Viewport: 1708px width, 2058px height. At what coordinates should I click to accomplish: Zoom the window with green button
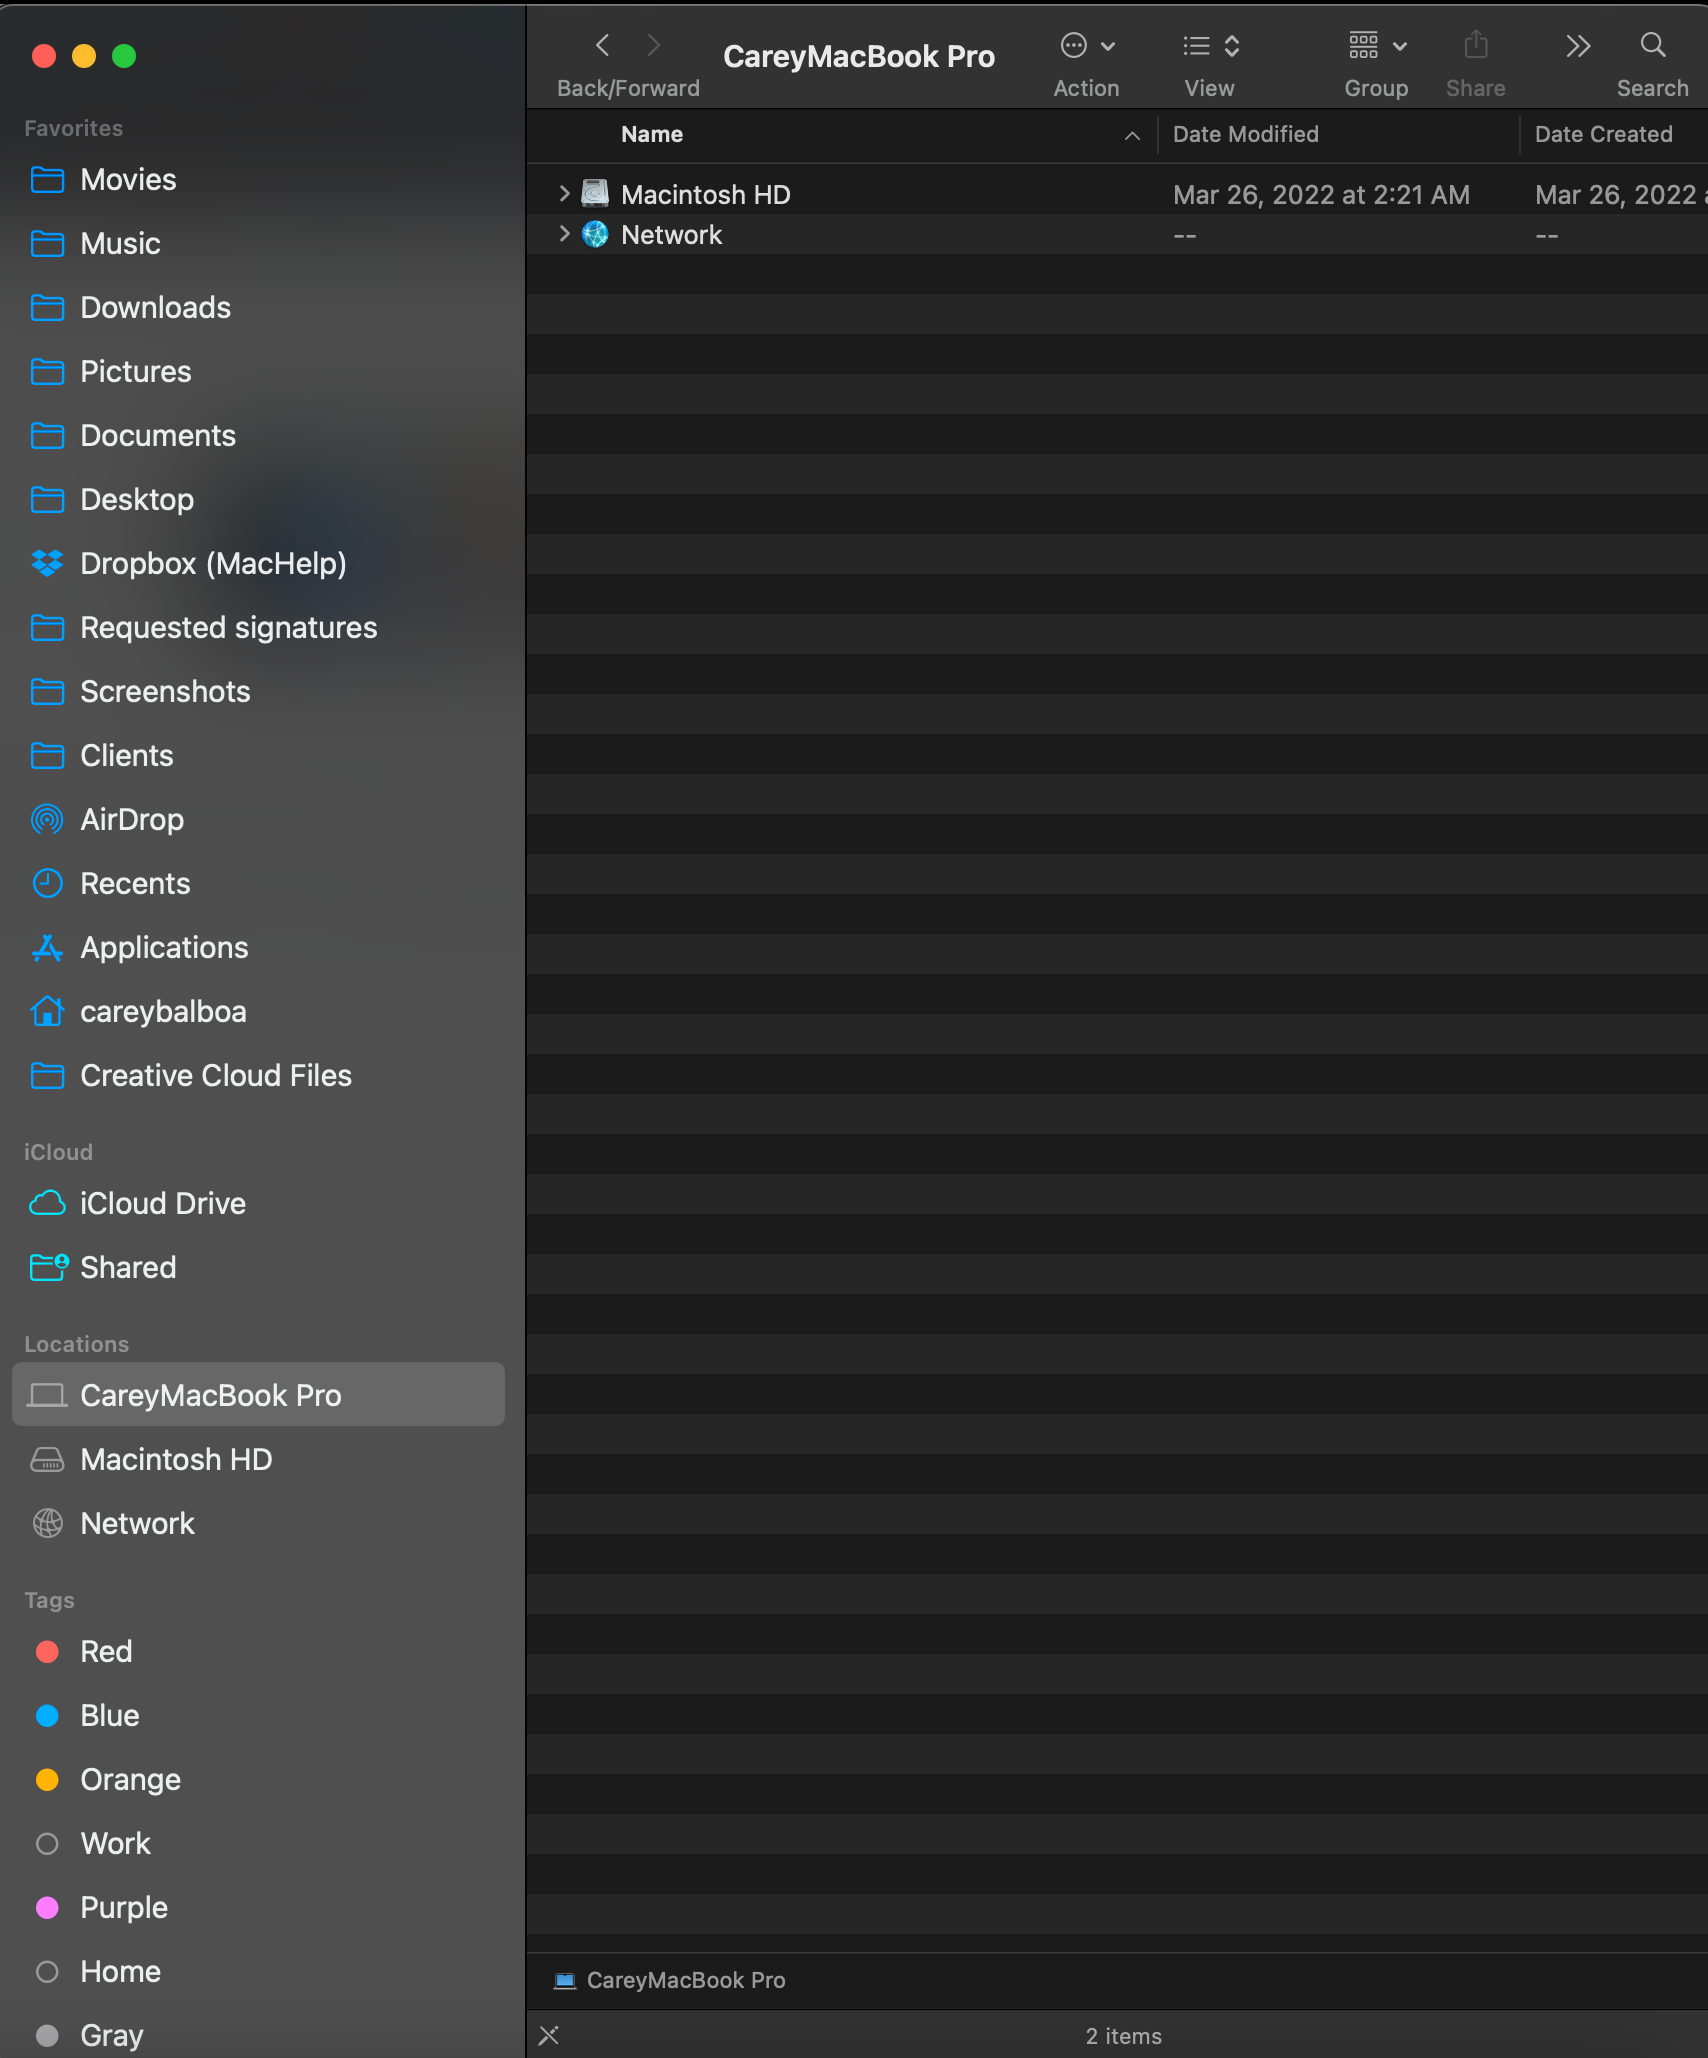point(124,56)
